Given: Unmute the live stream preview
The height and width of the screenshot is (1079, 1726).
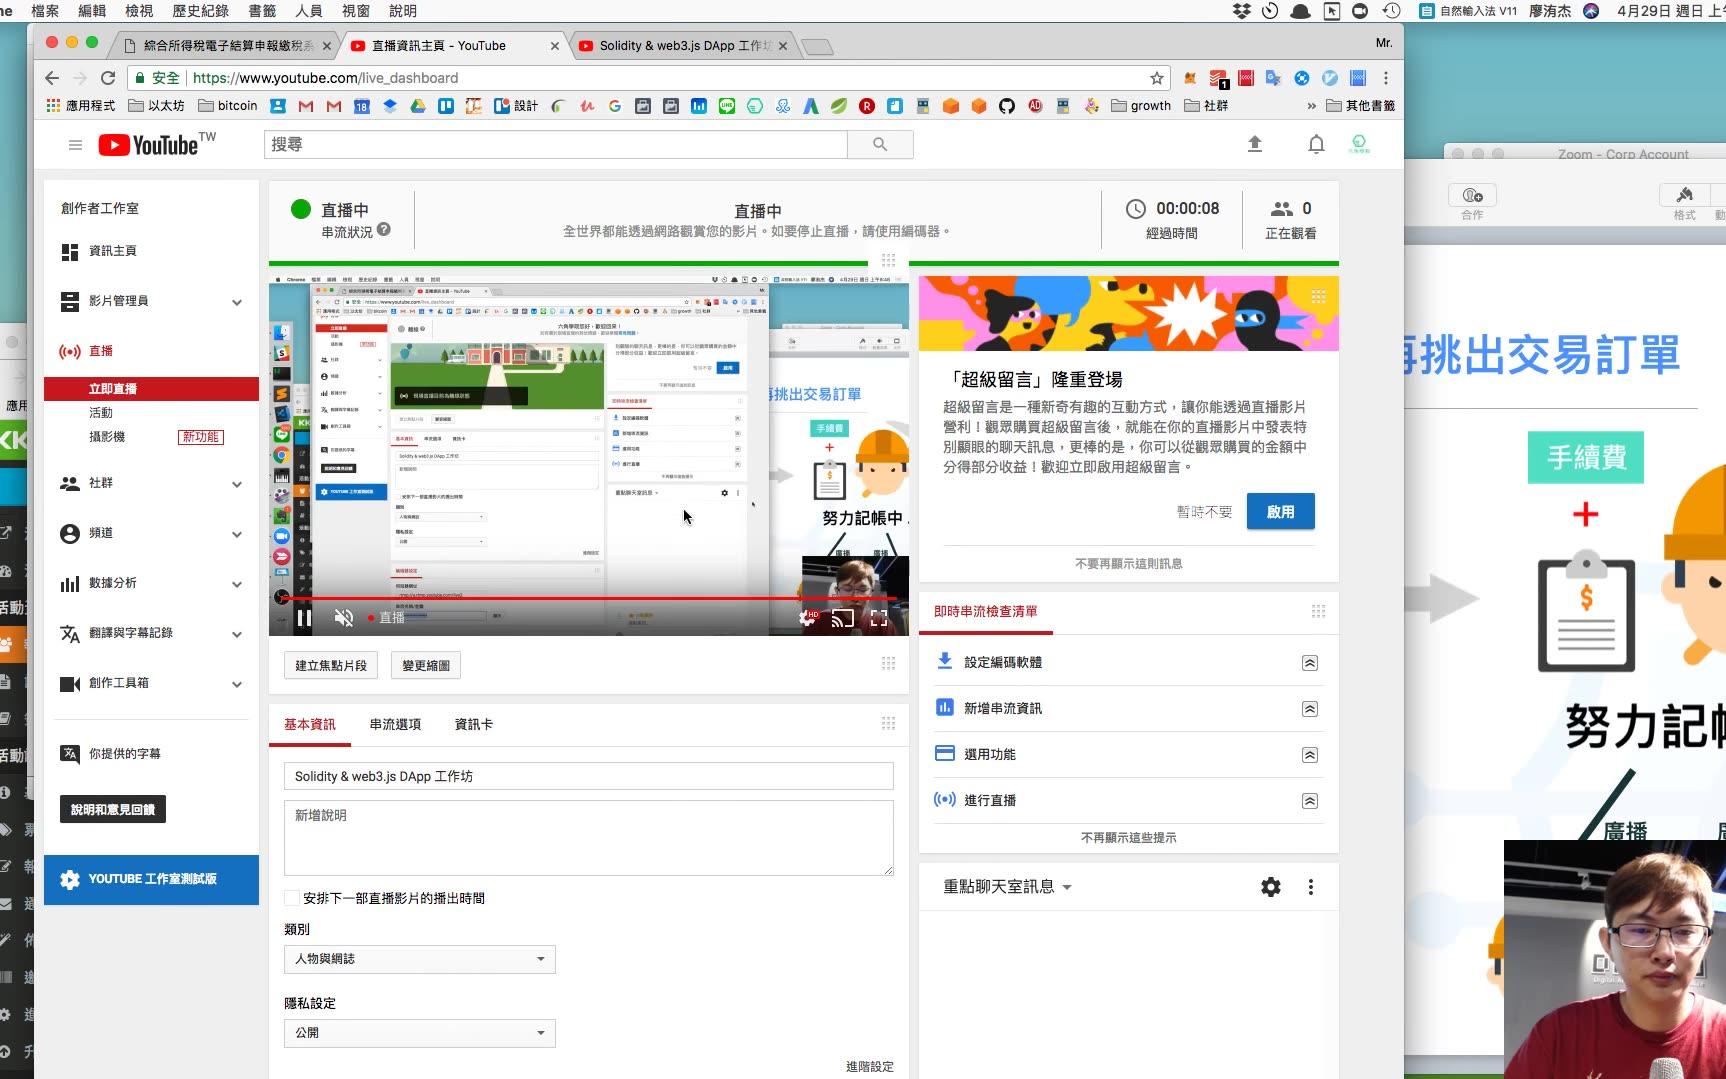Looking at the screenshot, I should click(344, 618).
